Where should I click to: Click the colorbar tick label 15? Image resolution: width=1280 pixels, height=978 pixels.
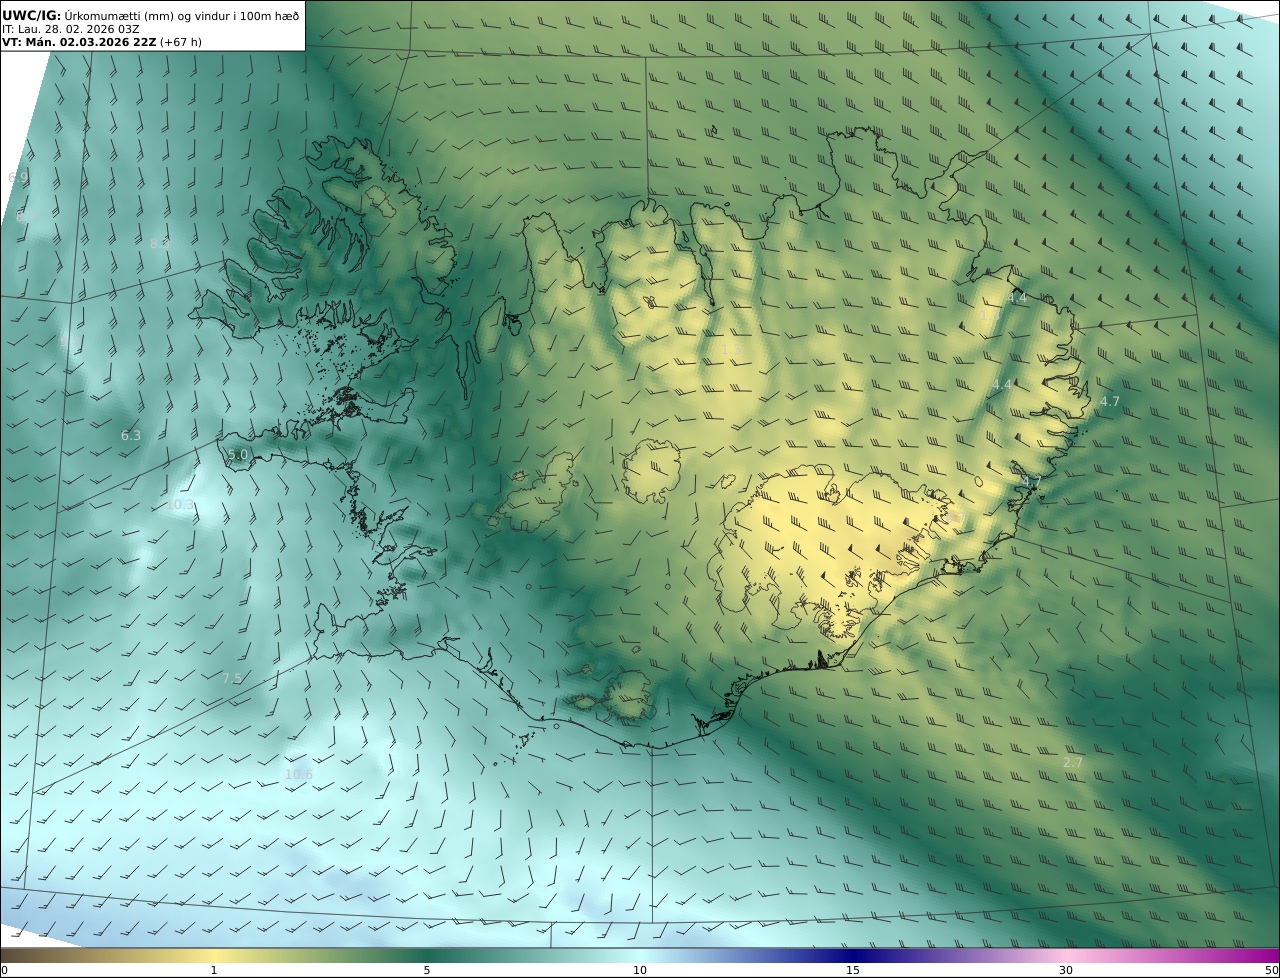(x=853, y=970)
